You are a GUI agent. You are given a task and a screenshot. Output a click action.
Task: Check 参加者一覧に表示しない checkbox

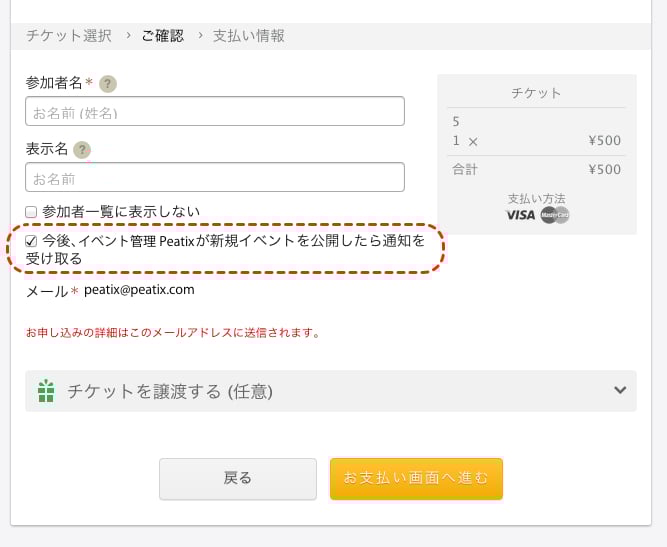[31, 212]
